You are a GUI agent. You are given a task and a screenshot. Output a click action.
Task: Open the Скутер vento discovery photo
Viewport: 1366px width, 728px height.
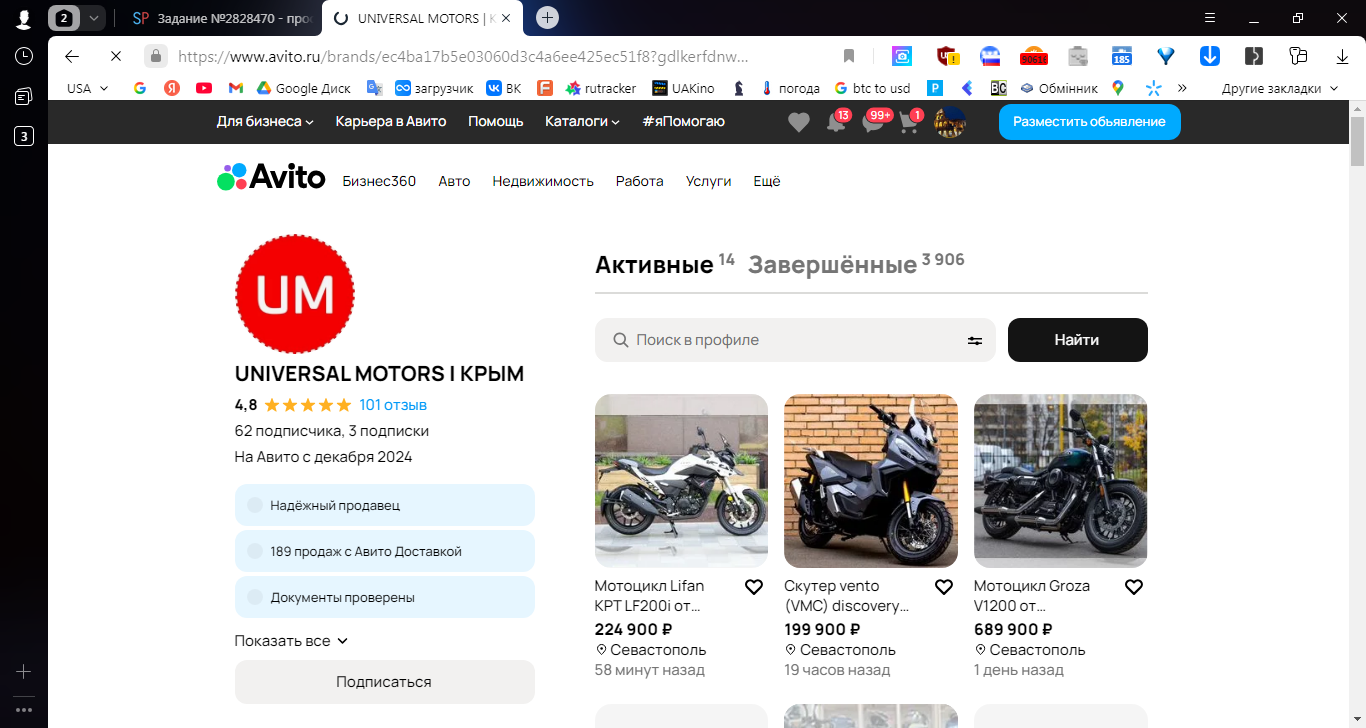871,481
